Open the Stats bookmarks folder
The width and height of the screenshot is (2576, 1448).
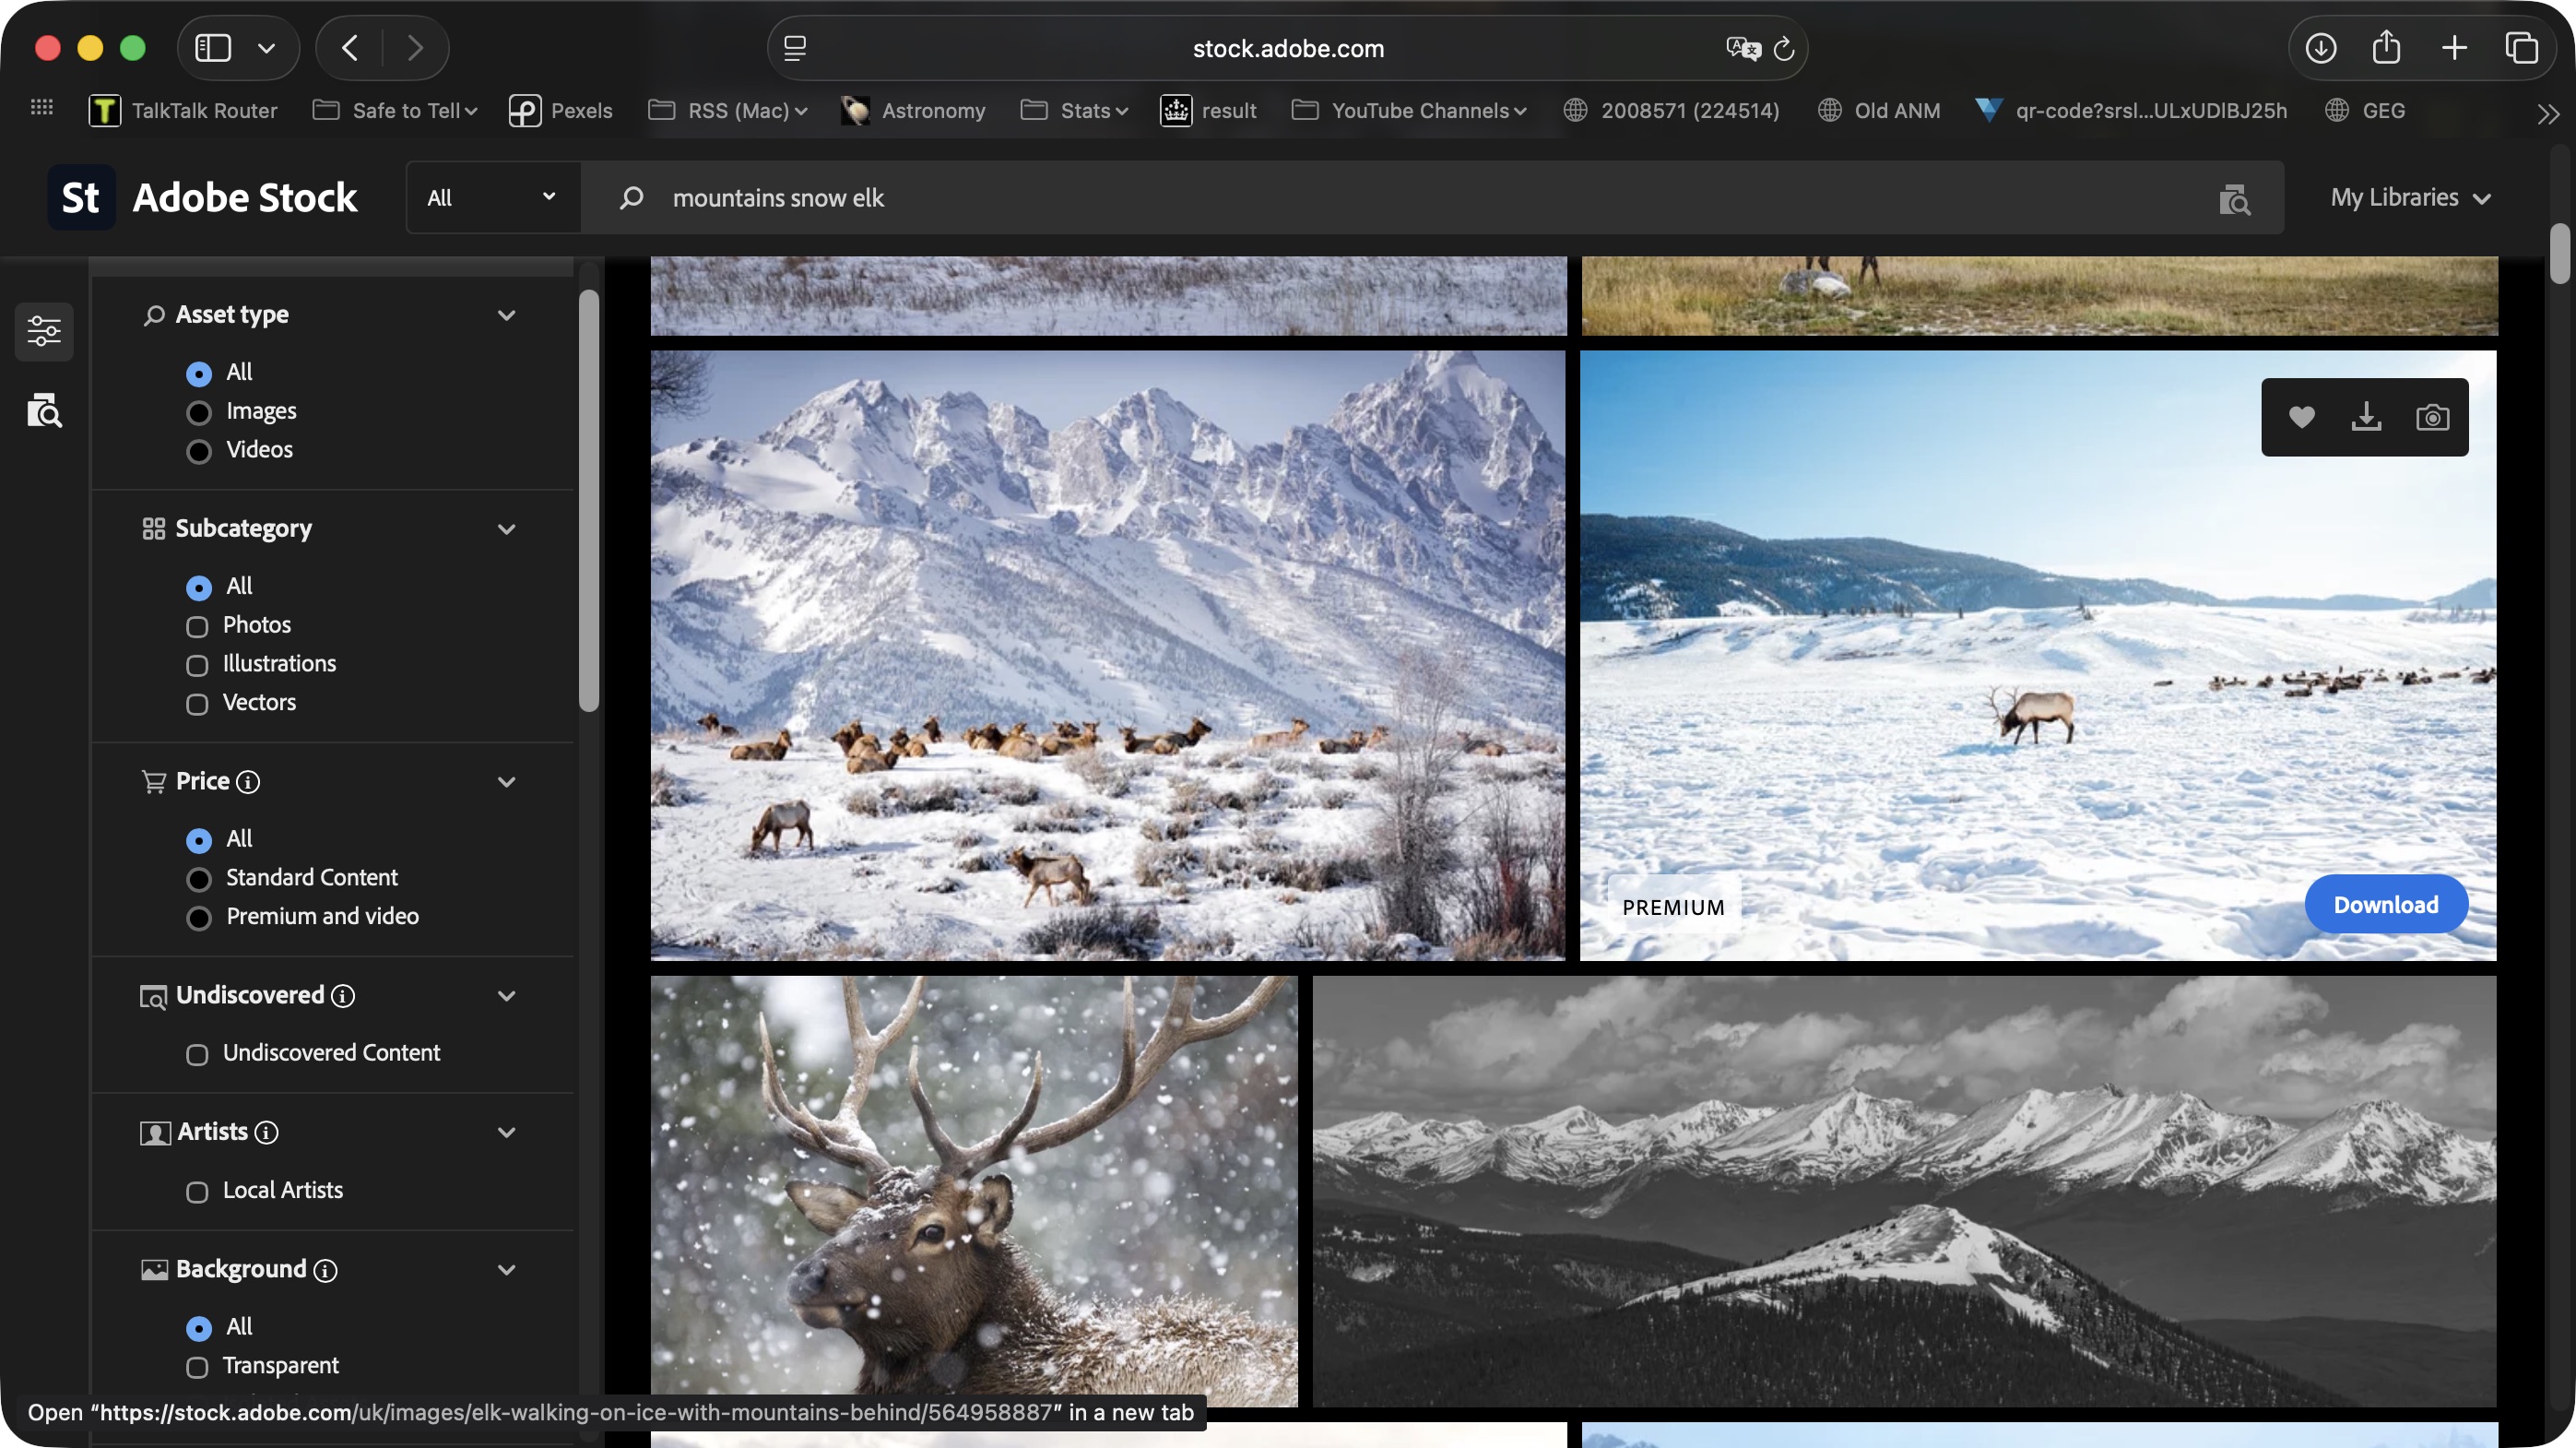pos(1074,111)
